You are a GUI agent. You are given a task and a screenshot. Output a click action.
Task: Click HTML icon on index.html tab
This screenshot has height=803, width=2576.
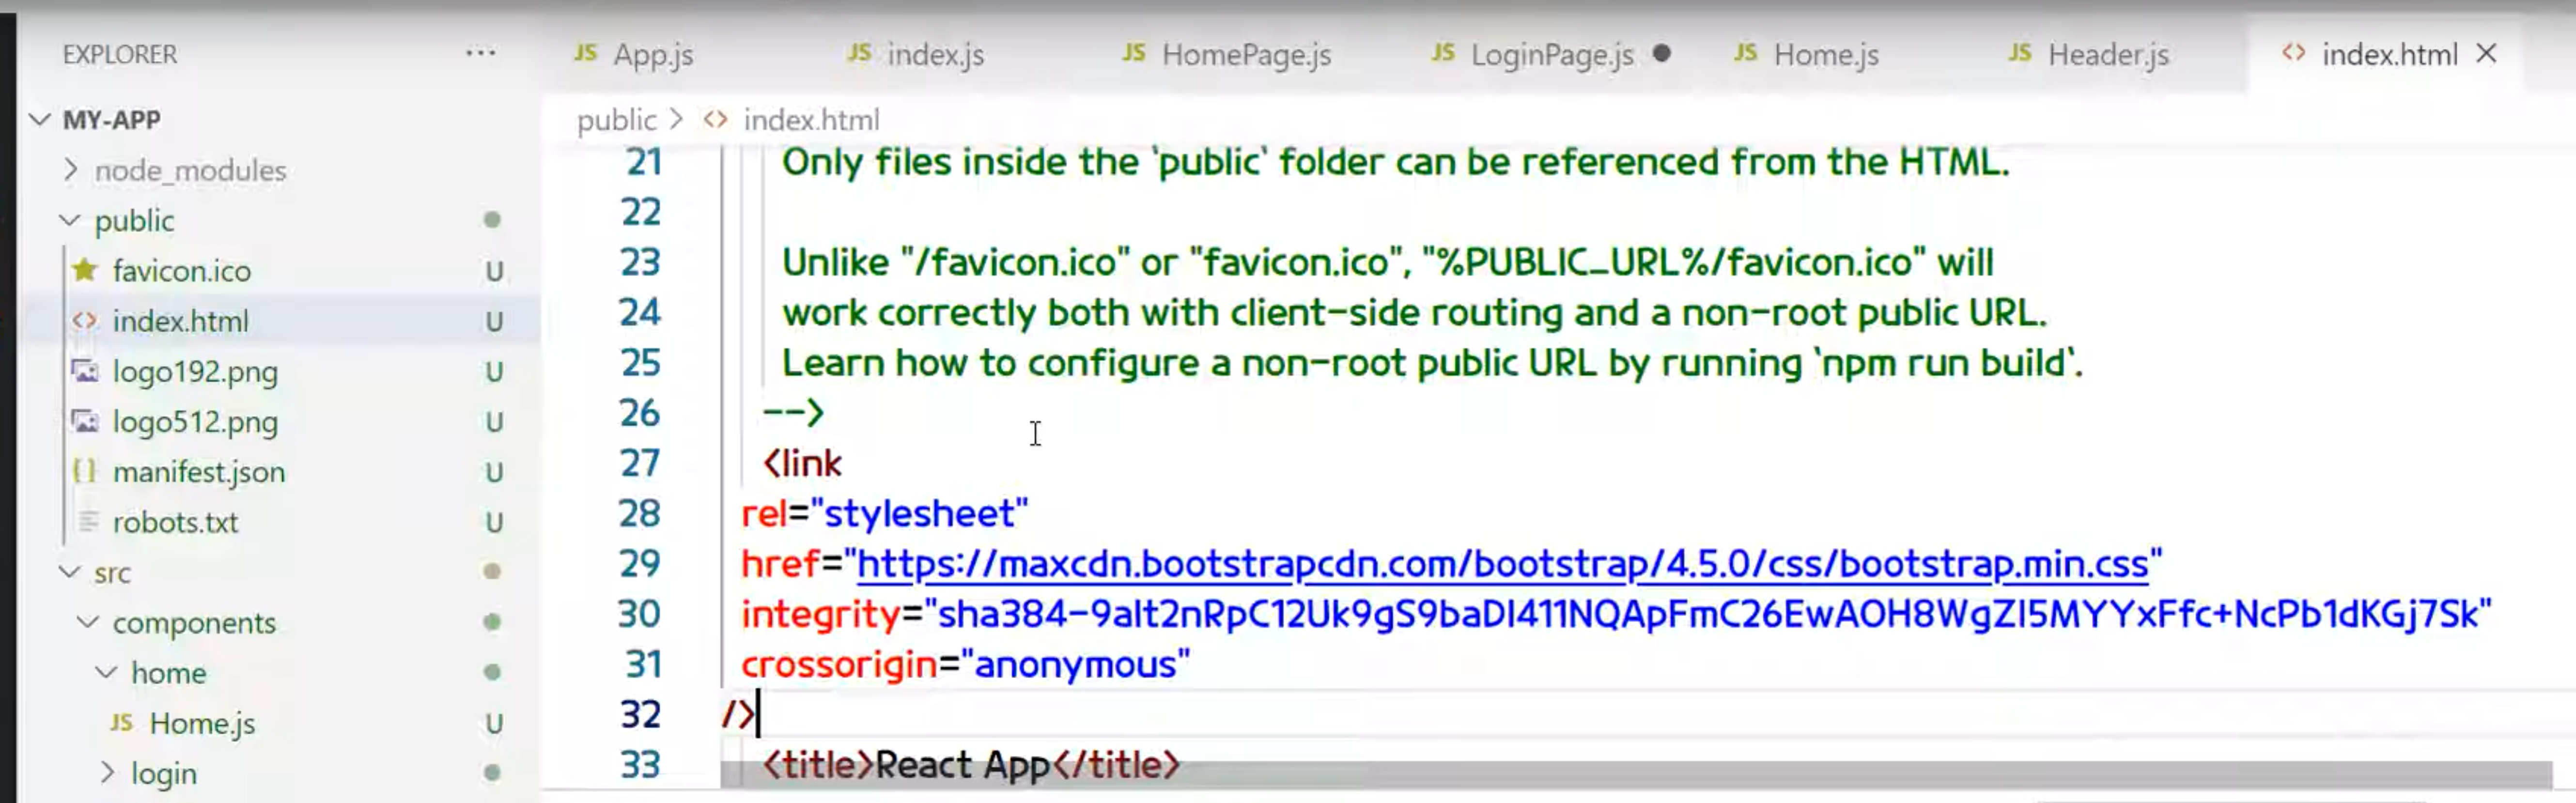2294,53
